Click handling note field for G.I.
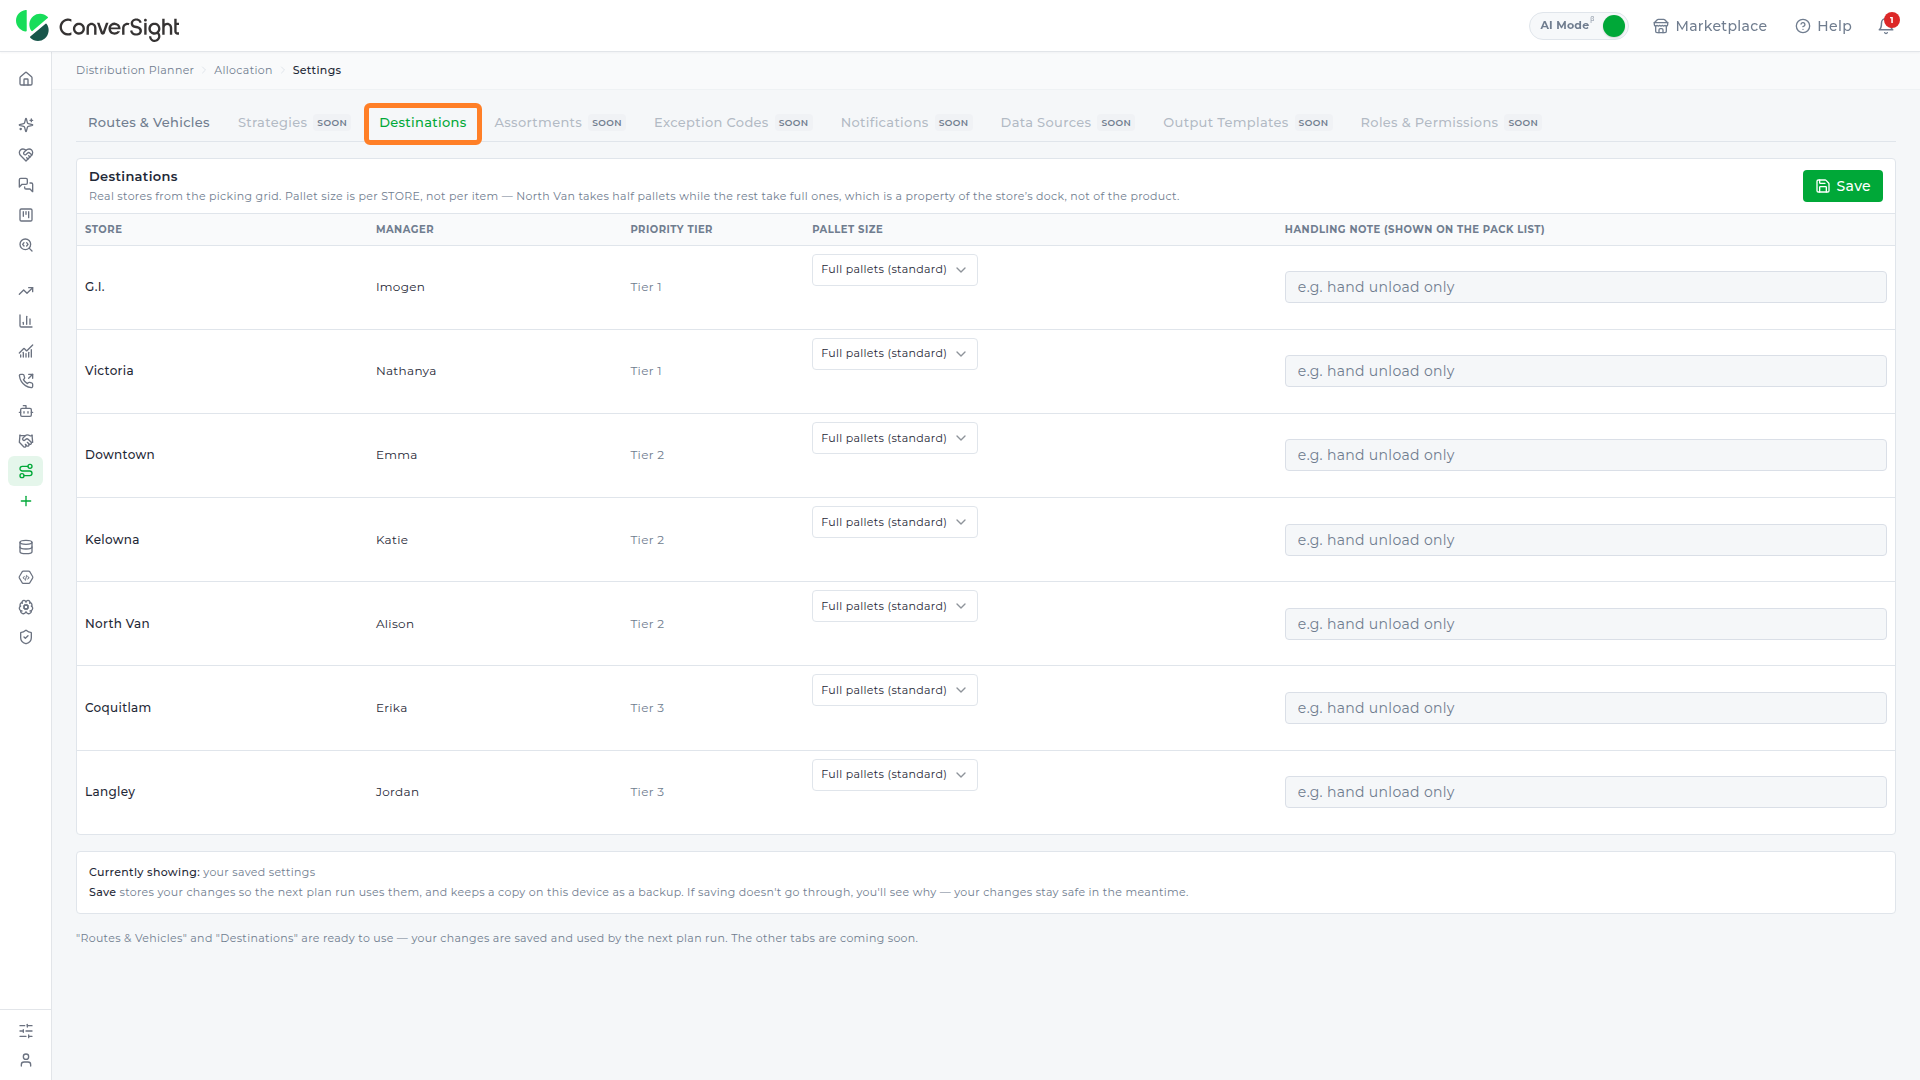Viewport: 1920px width, 1080px height. (x=1585, y=287)
